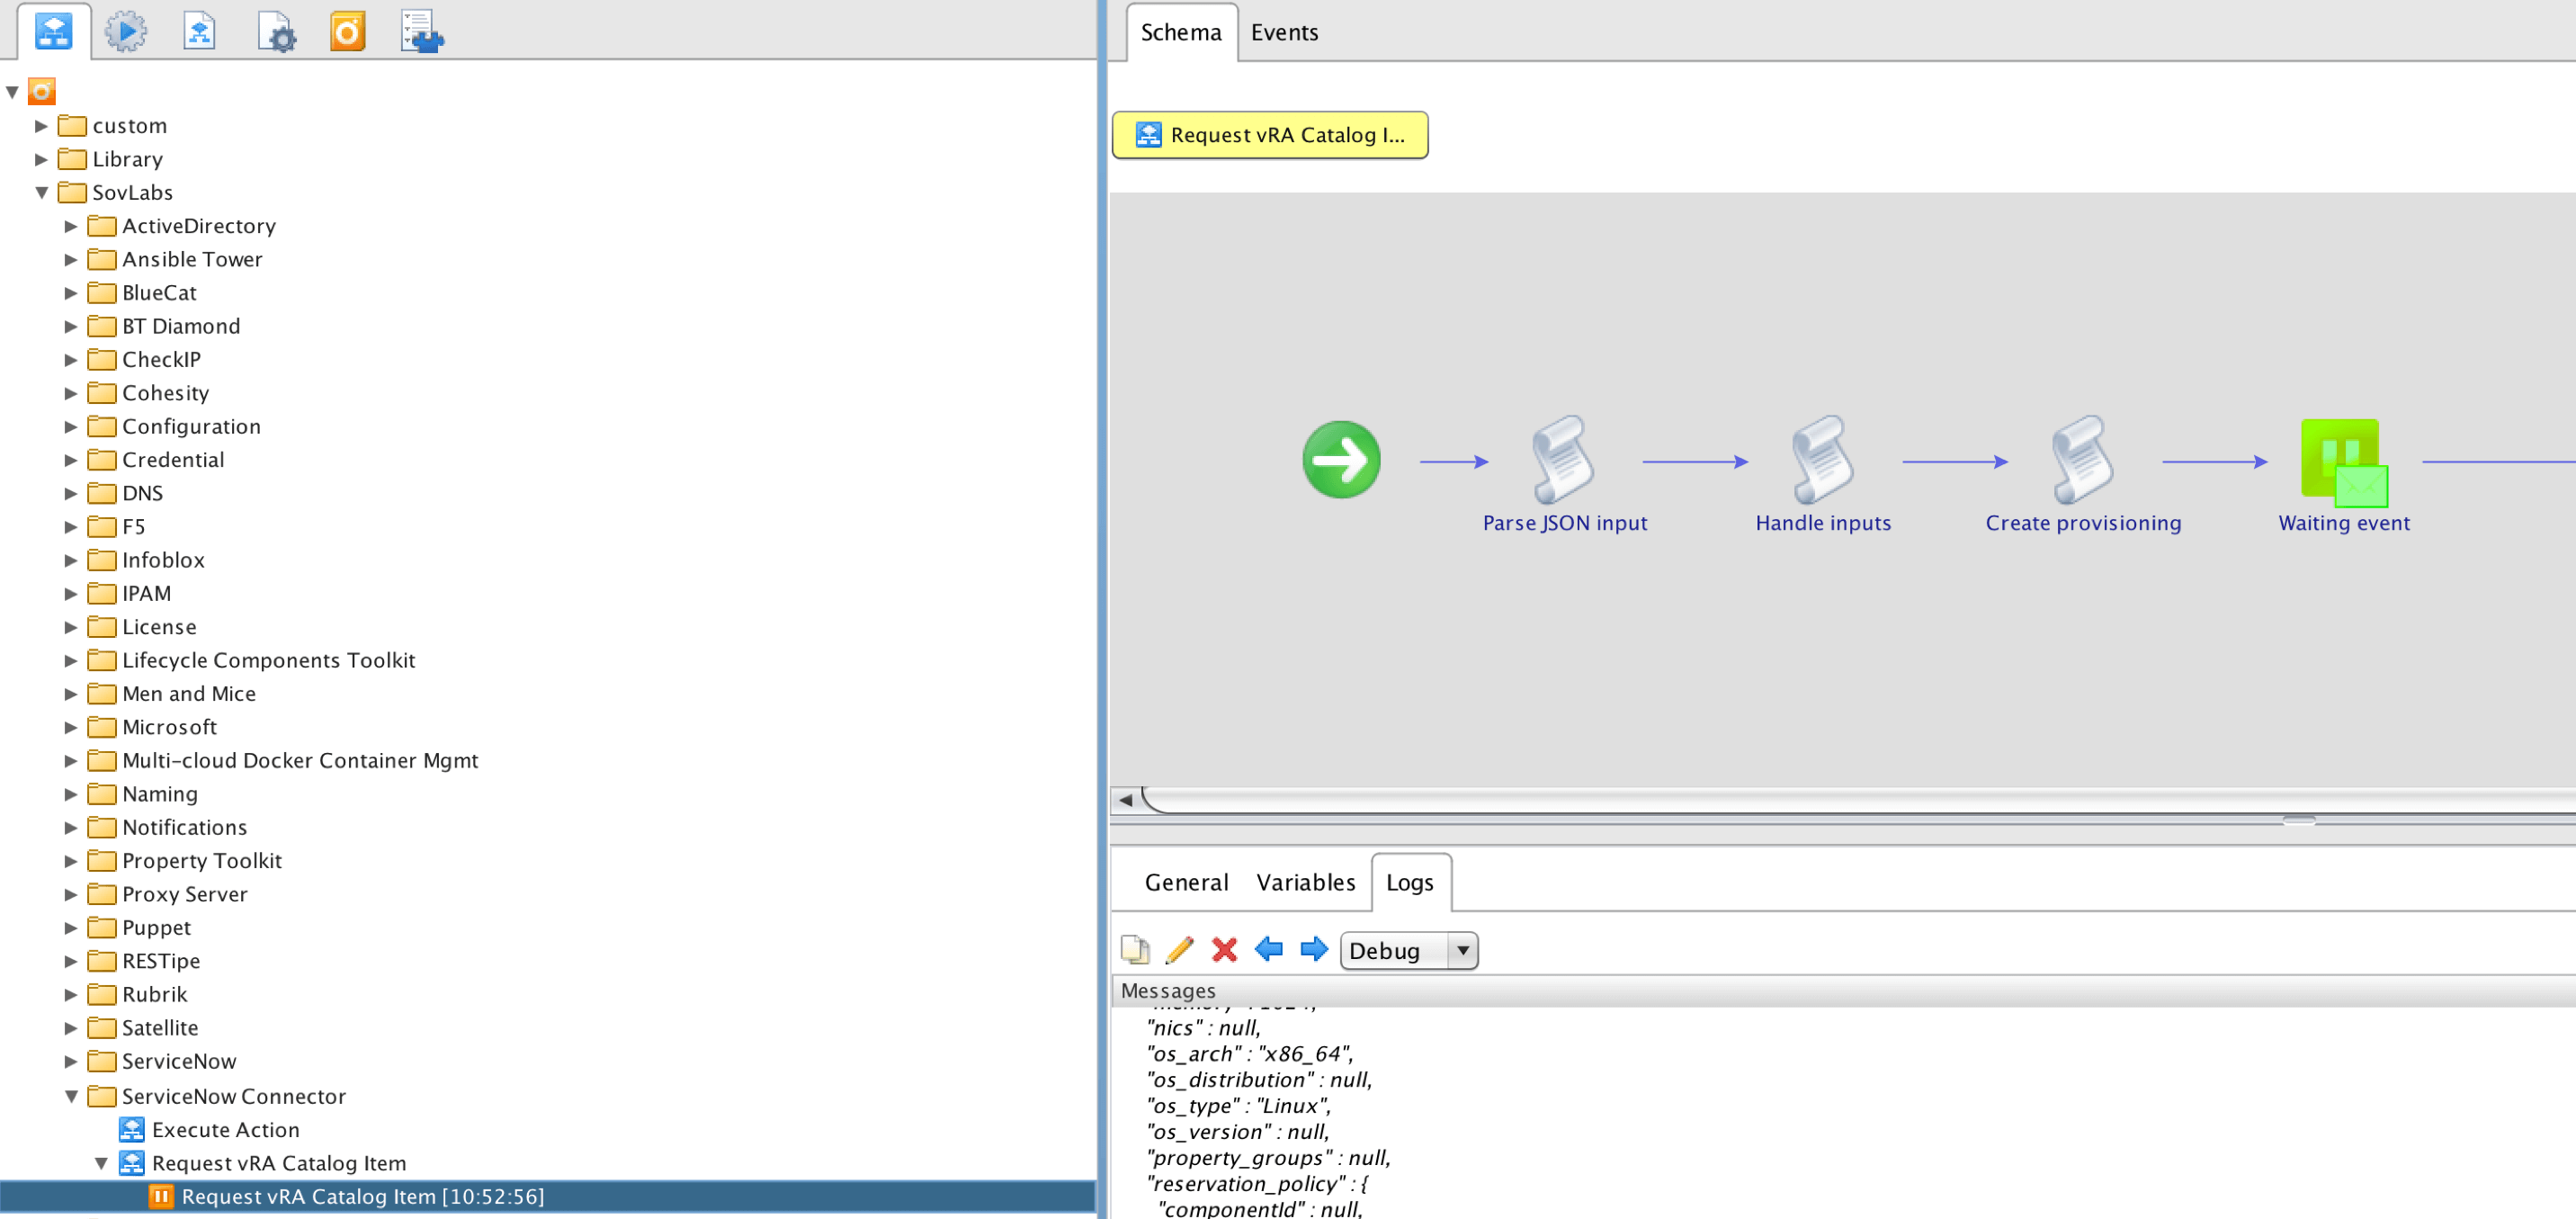Collapse the SovLabs folder

click(42, 192)
